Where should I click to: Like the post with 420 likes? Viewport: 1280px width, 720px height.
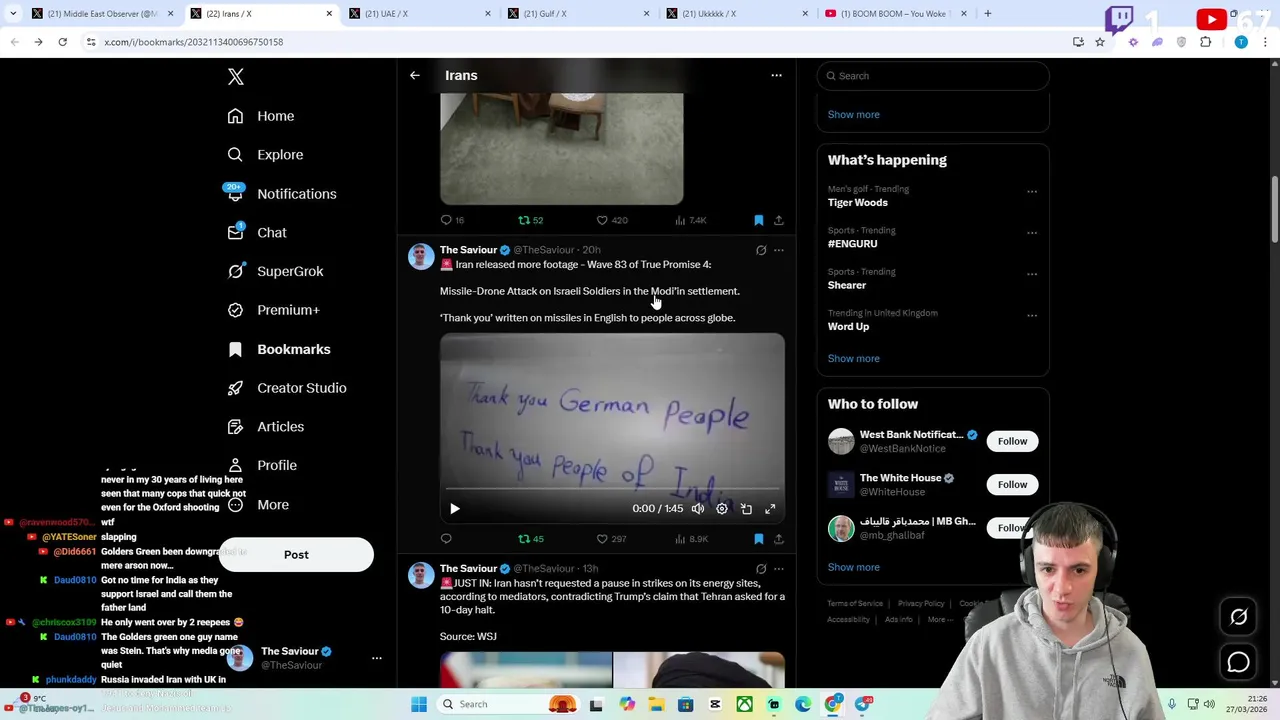(612, 220)
